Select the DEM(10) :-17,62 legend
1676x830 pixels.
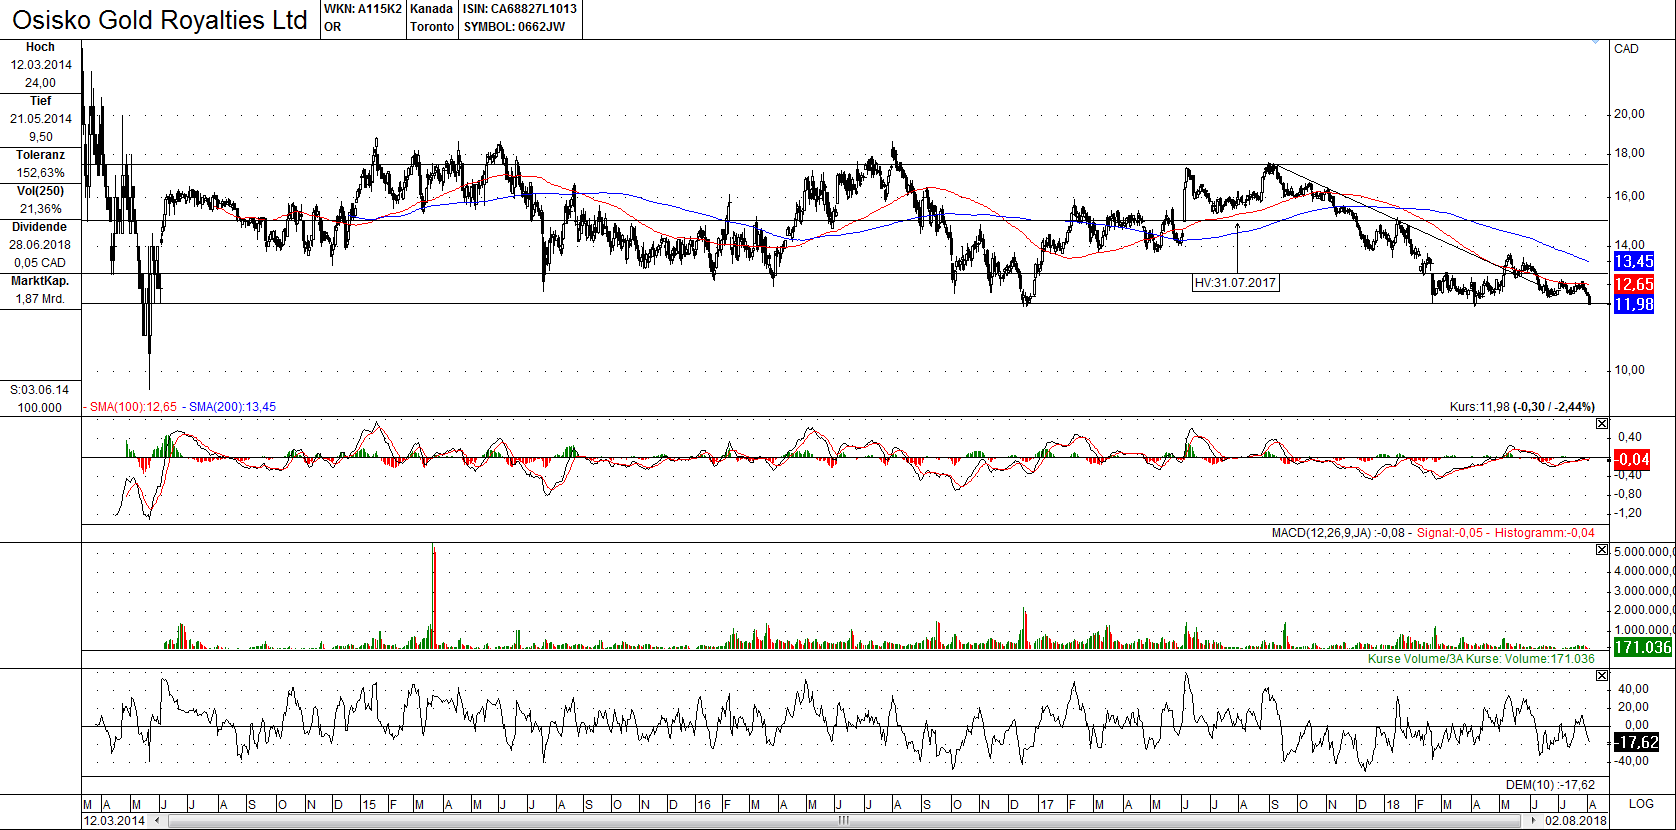pos(1550,785)
